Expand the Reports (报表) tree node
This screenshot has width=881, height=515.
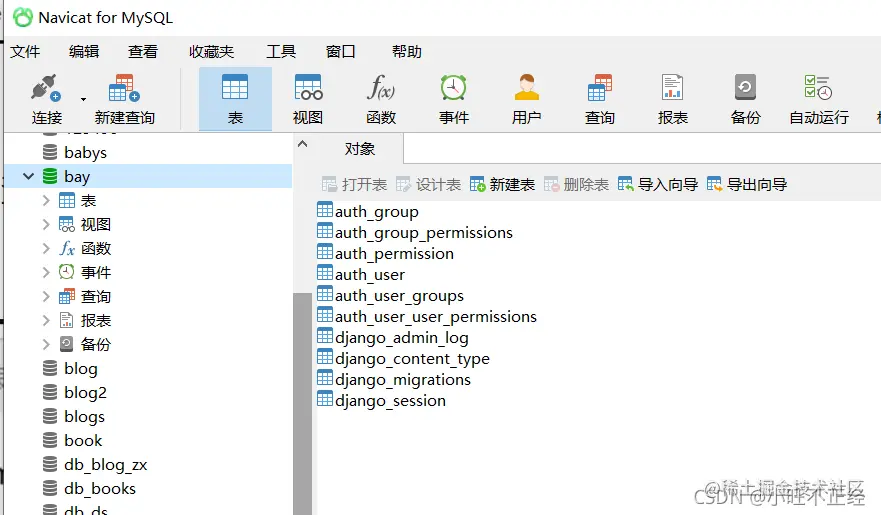tap(46, 320)
